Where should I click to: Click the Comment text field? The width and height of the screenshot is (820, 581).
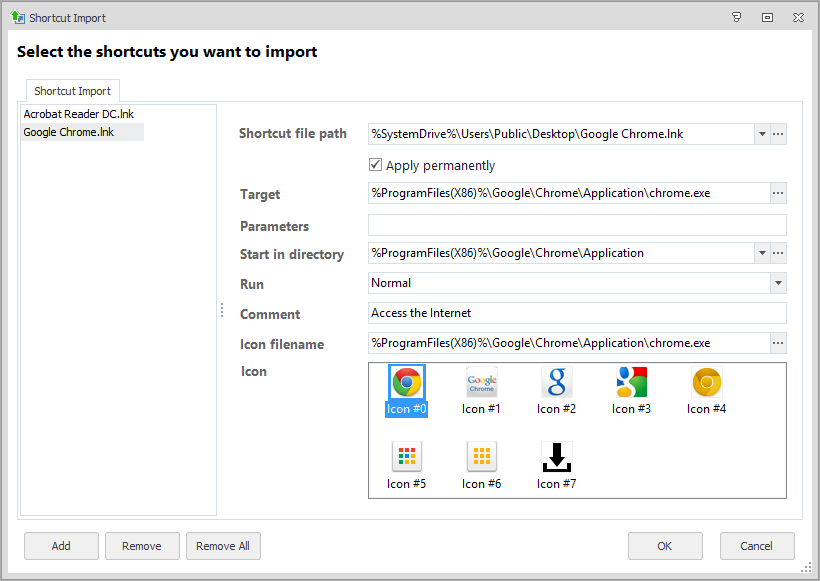[x=577, y=313]
